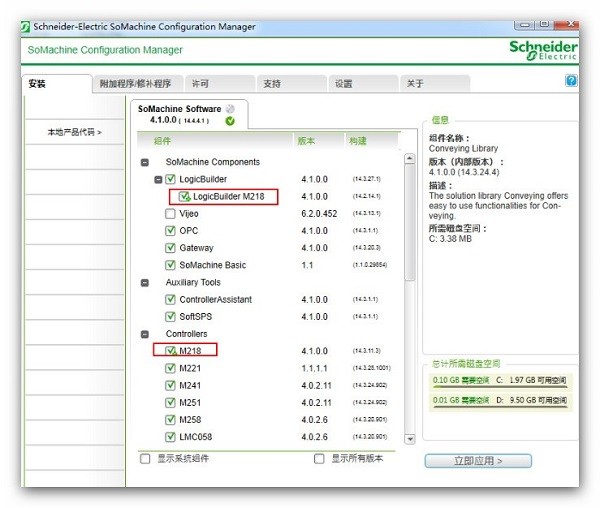Screen dimensions: 600x508
Task: Toggle the OPC checkbox
Action: click(170, 231)
